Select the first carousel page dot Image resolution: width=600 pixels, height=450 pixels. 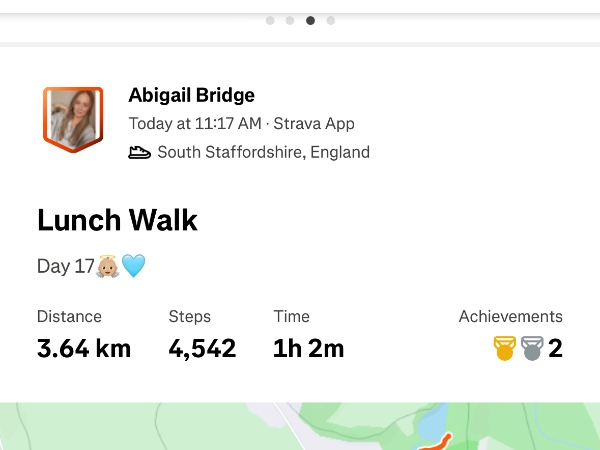[270, 20]
